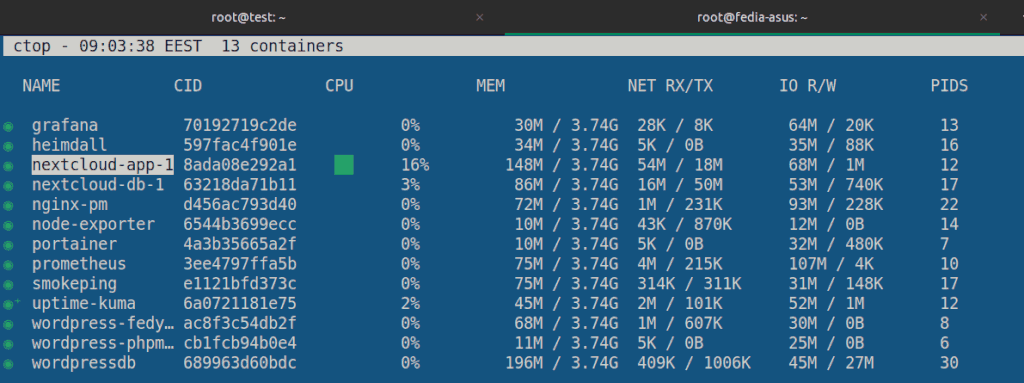Image resolution: width=1024 pixels, height=383 pixels.
Task: Click the NET RX/TX column header
Action: coord(671,86)
